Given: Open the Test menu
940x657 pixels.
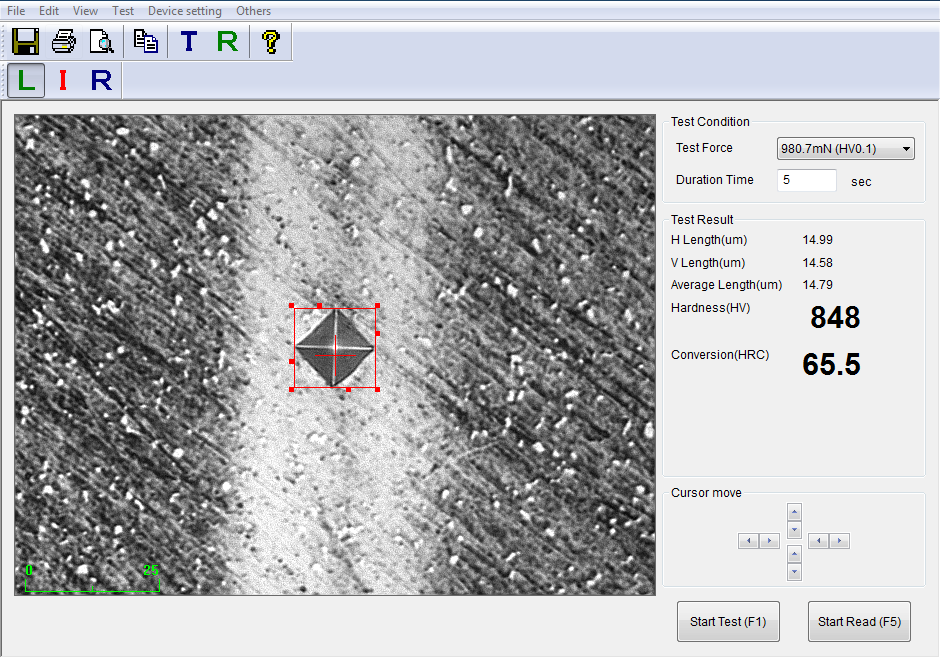Looking at the screenshot, I should 123,11.
